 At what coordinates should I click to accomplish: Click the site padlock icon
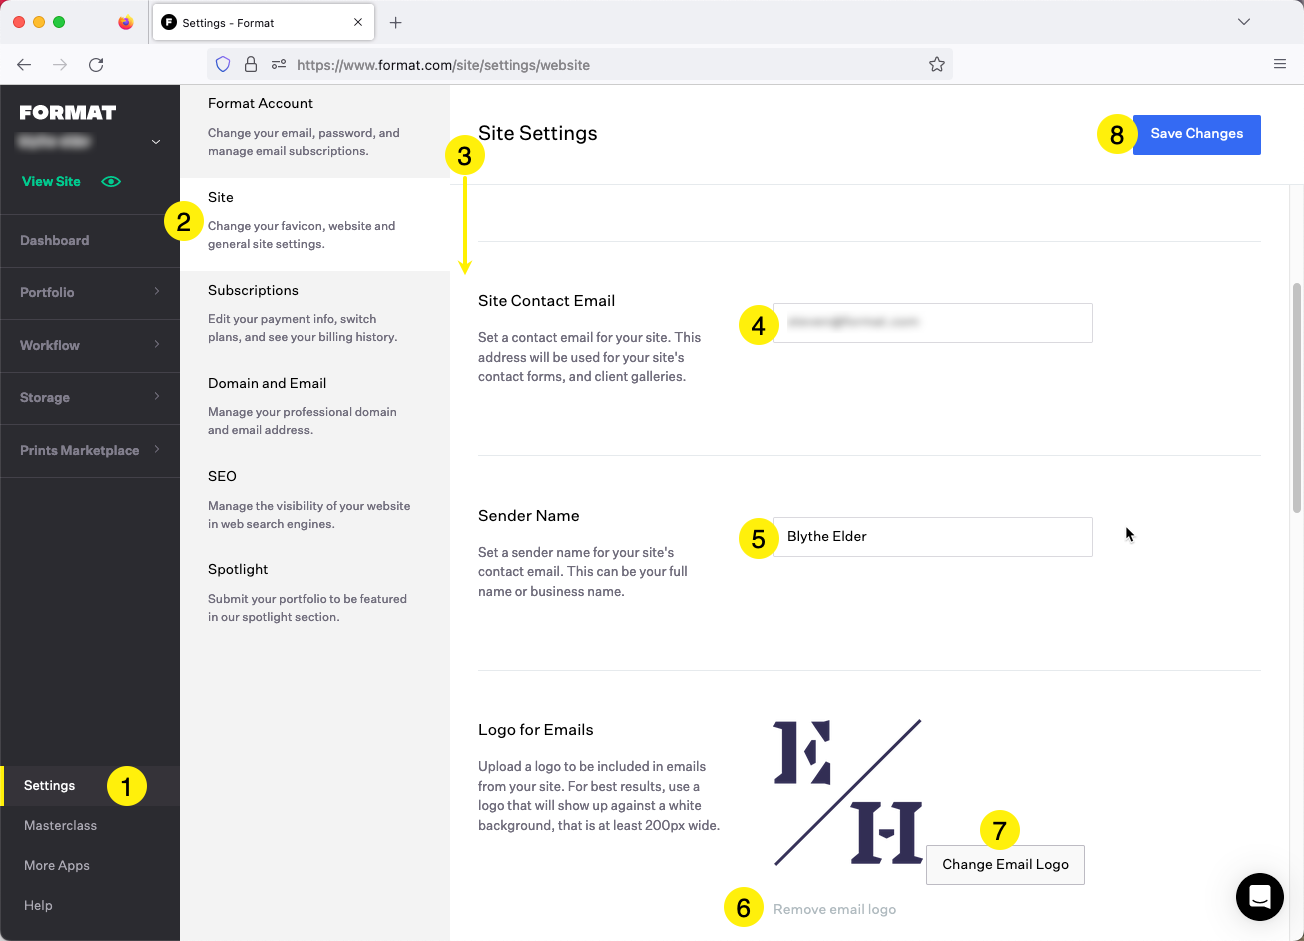click(x=251, y=64)
